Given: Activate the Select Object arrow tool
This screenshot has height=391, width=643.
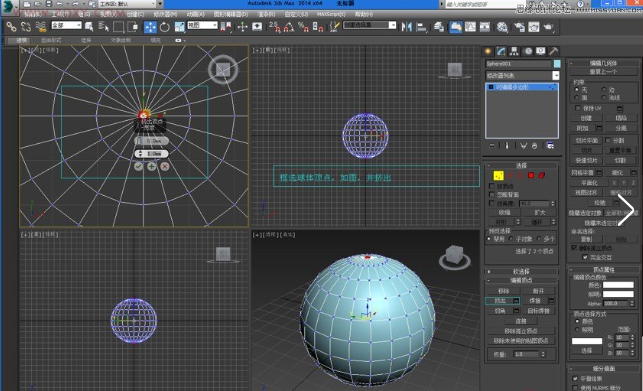Looking at the screenshot, I should click(x=89, y=27).
